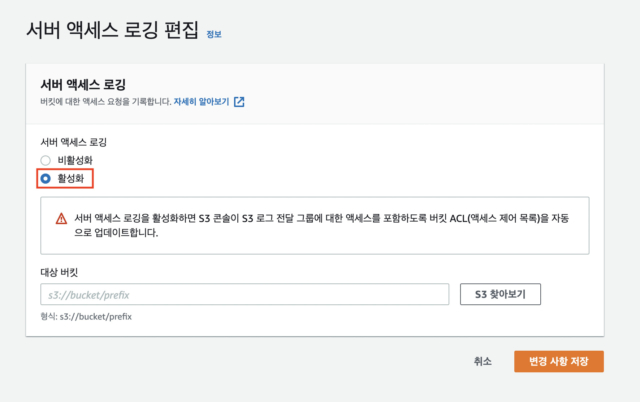Screen dimensions: 640x402
Task: Click the S3 찾아보기 button
Action: (500, 294)
